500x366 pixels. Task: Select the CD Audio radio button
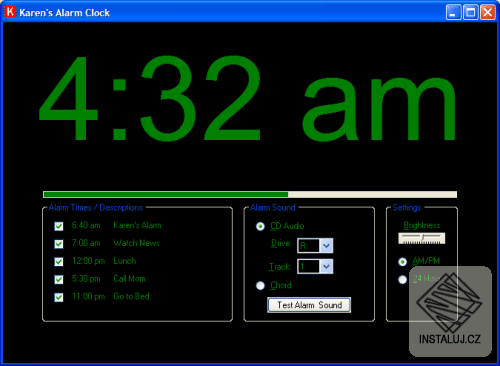coord(260,226)
